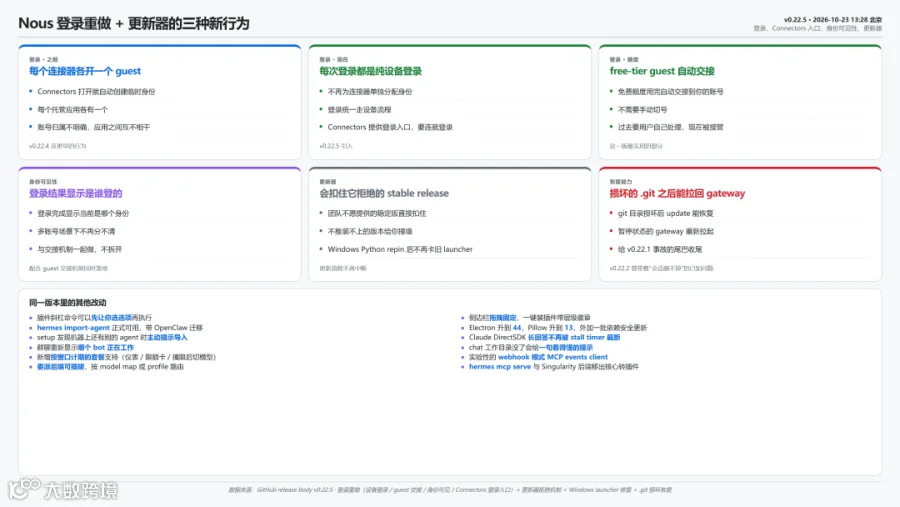Click the blue 'hermes import-agent' link text
The height and width of the screenshot is (507, 900).
tap(73, 328)
